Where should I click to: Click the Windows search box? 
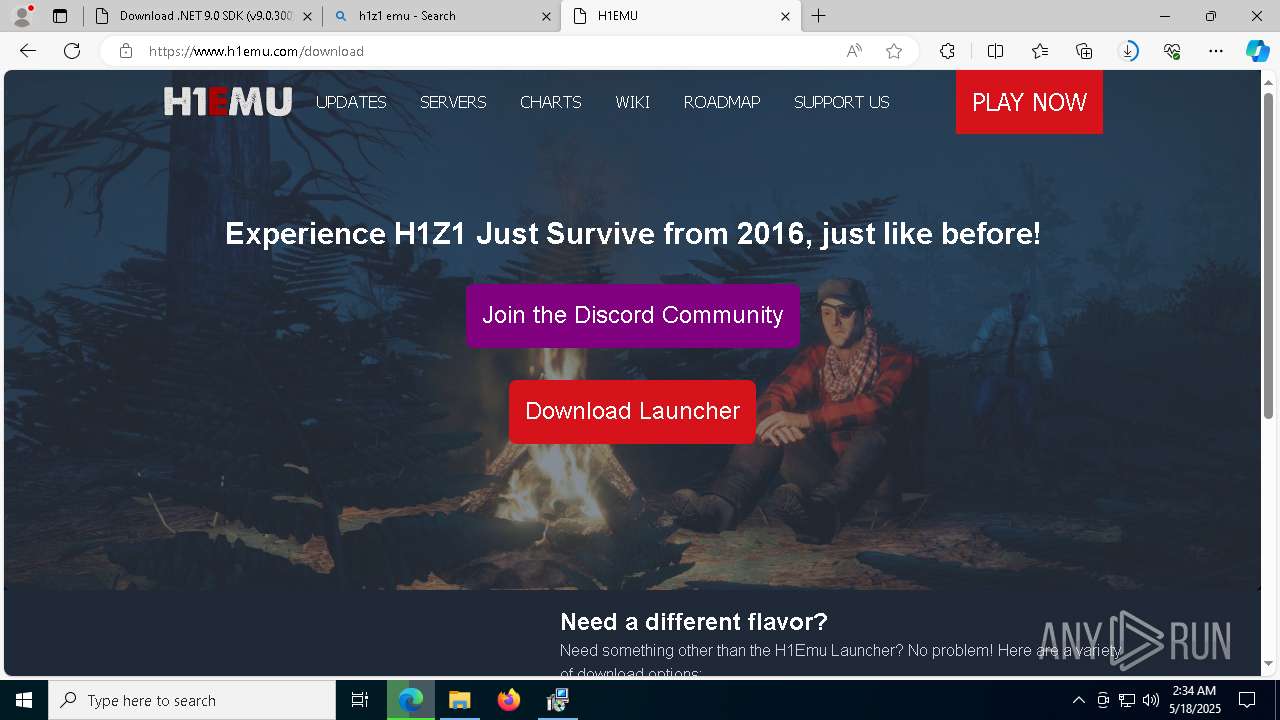point(192,700)
